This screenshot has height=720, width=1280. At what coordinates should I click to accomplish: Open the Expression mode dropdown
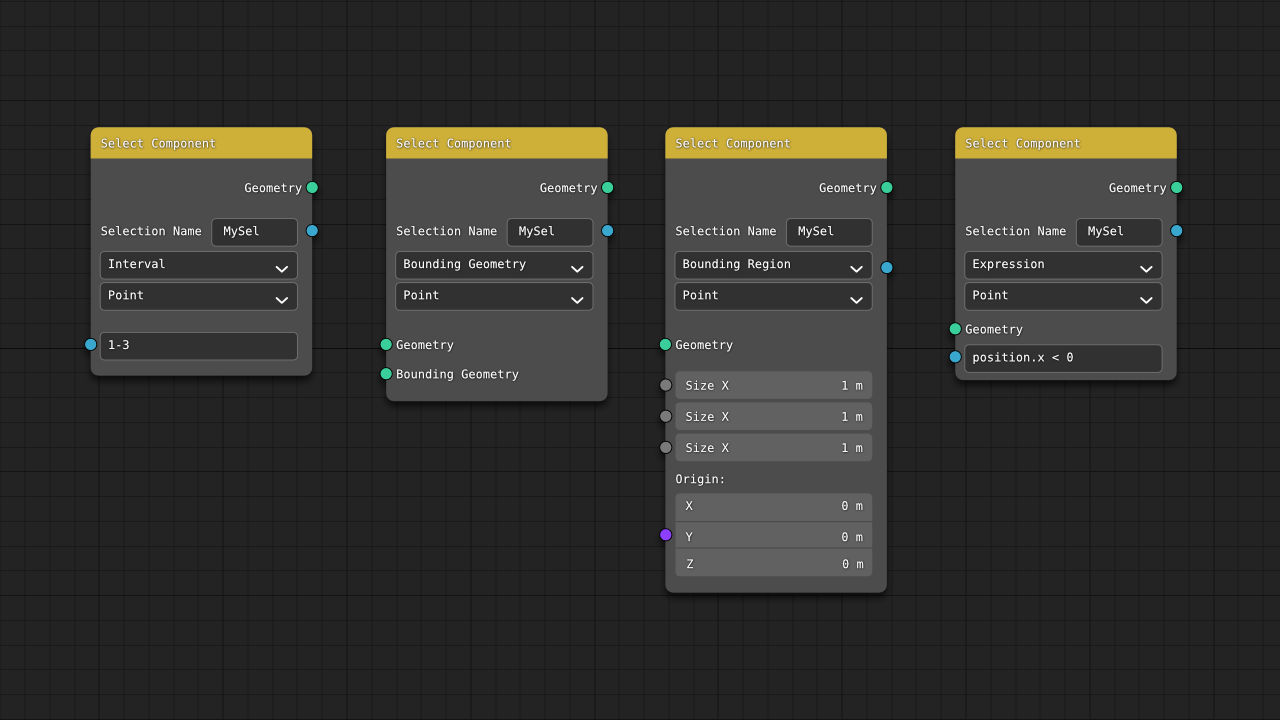(1063, 265)
